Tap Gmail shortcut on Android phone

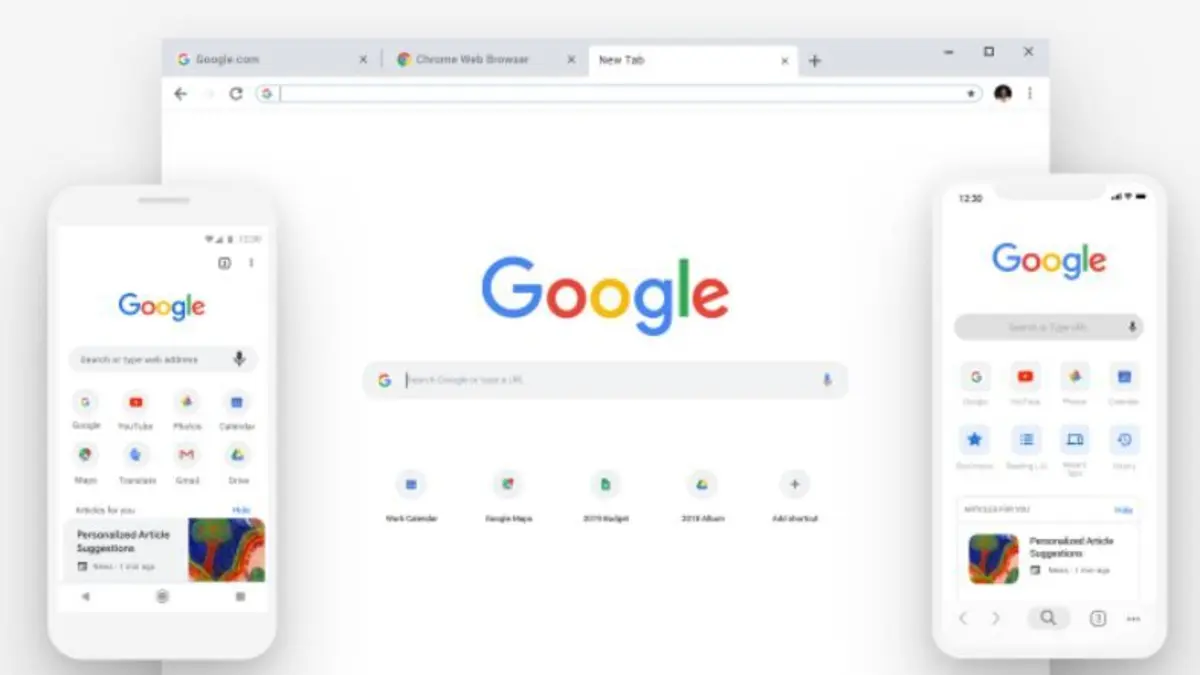186,455
